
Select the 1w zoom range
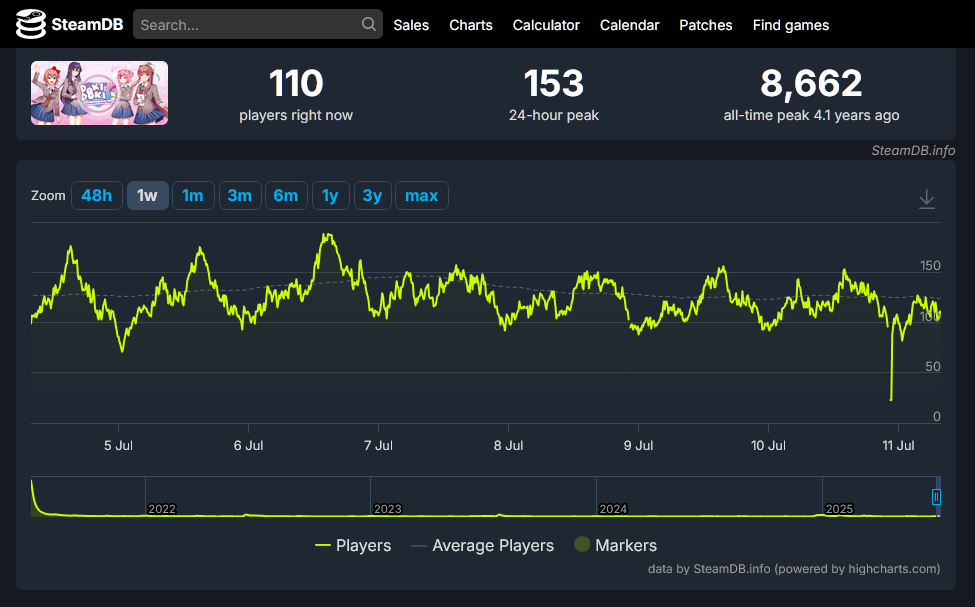coord(147,195)
